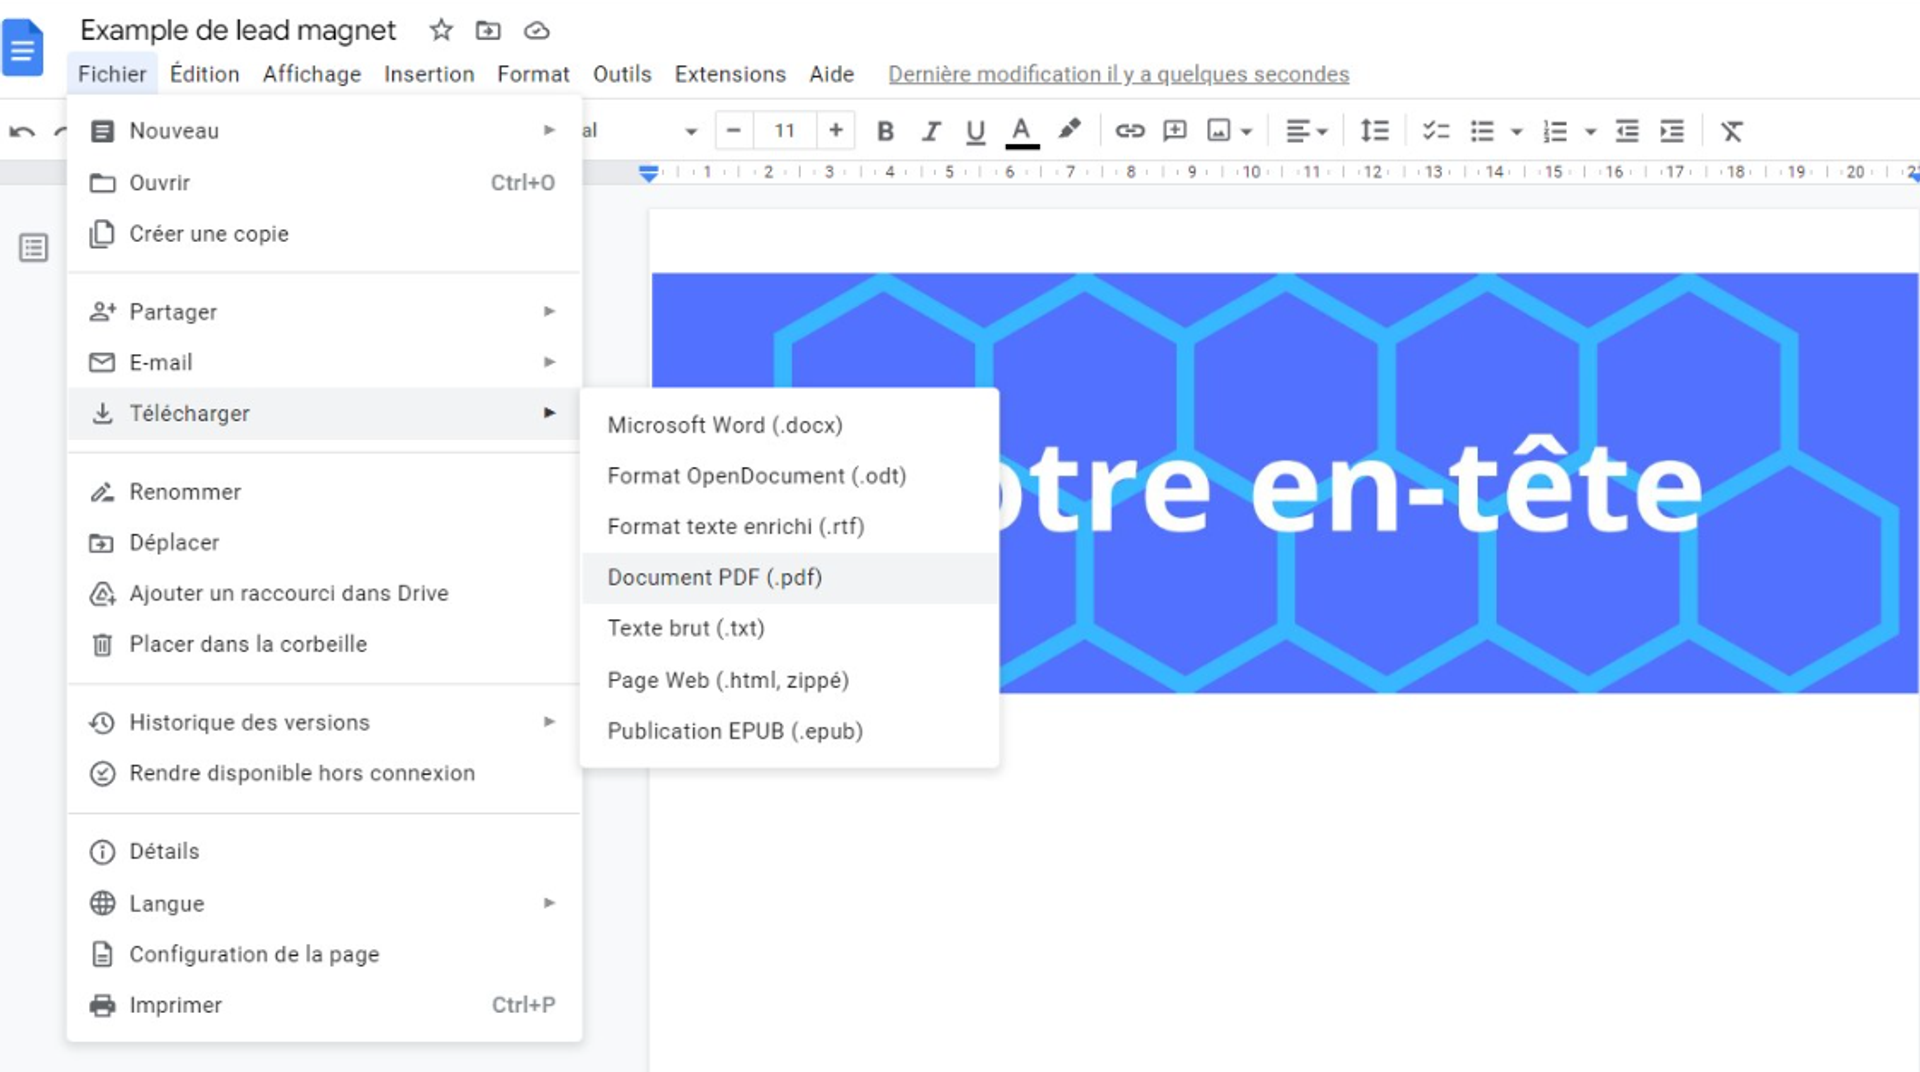Click the move to folder icon beside title

(488, 30)
